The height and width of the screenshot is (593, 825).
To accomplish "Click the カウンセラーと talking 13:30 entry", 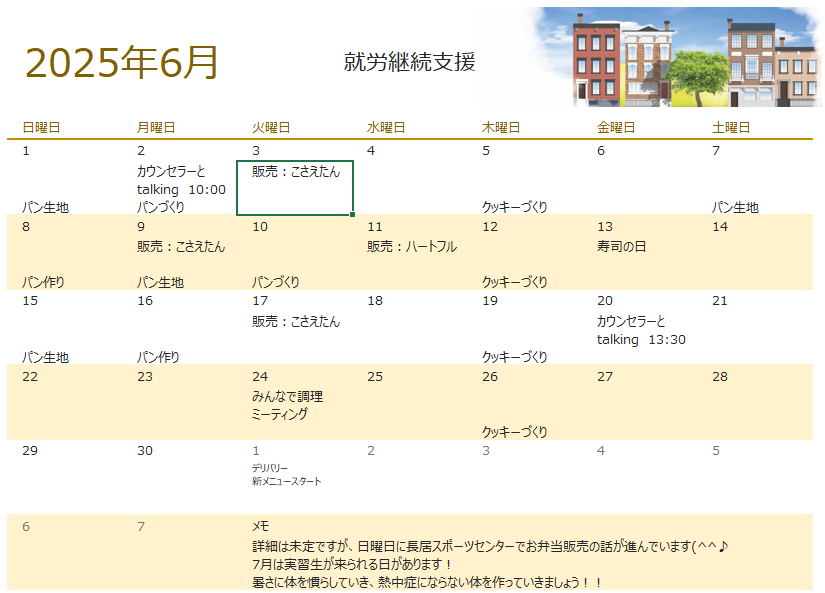I will click(x=641, y=330).
